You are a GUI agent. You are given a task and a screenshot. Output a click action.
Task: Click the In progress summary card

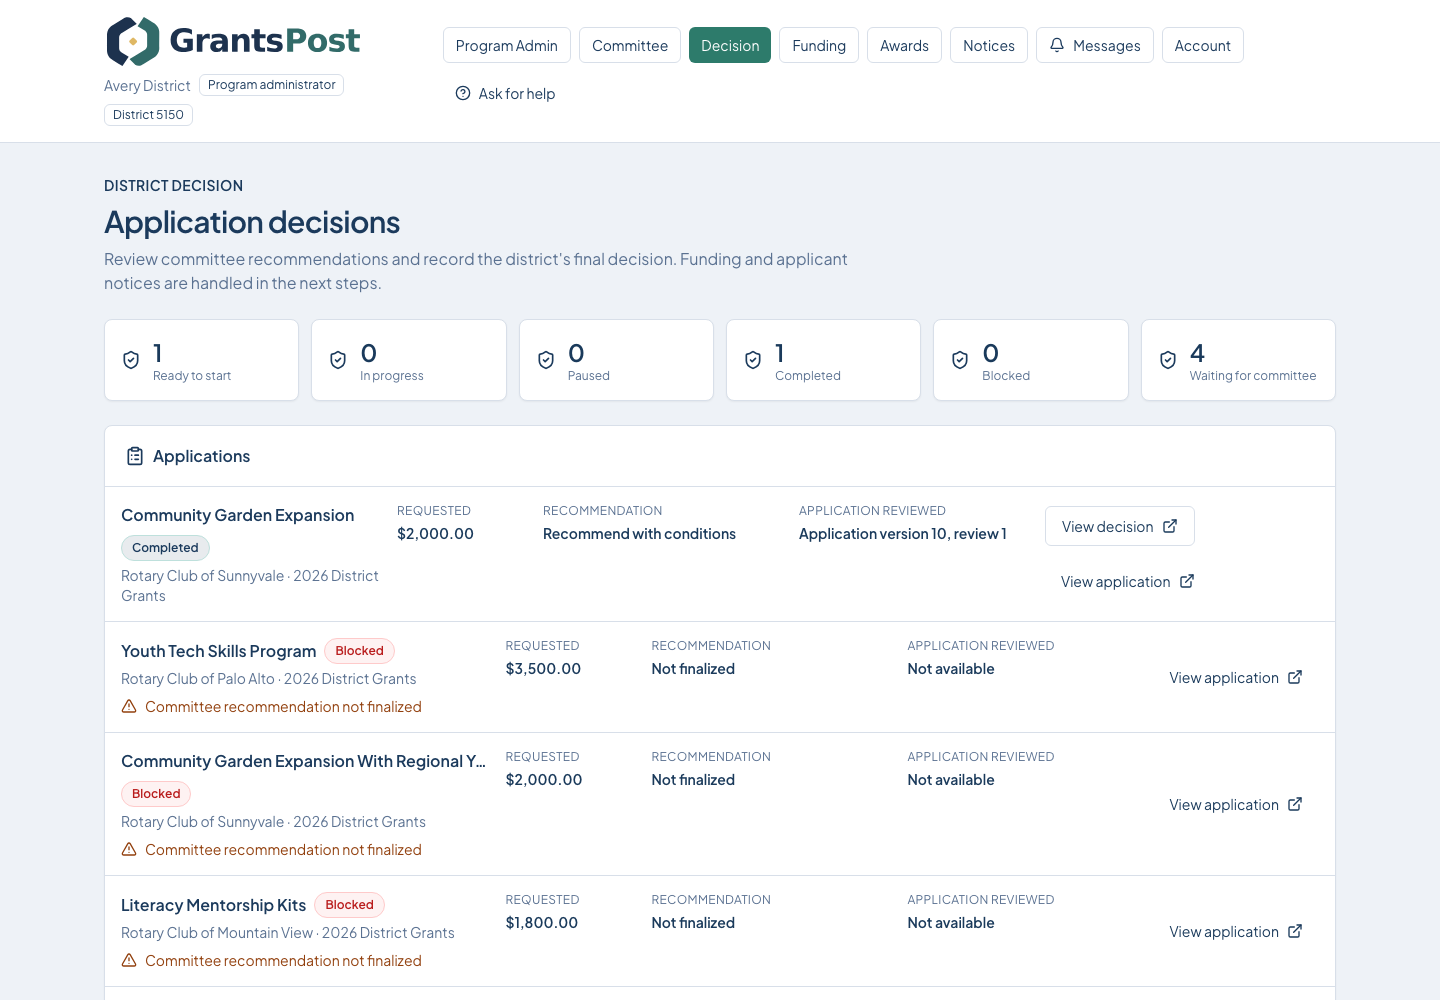coord(409,360)
